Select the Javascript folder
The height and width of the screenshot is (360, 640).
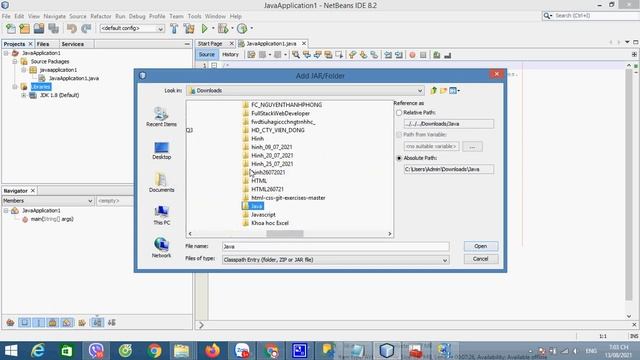[x=263, y=215]
